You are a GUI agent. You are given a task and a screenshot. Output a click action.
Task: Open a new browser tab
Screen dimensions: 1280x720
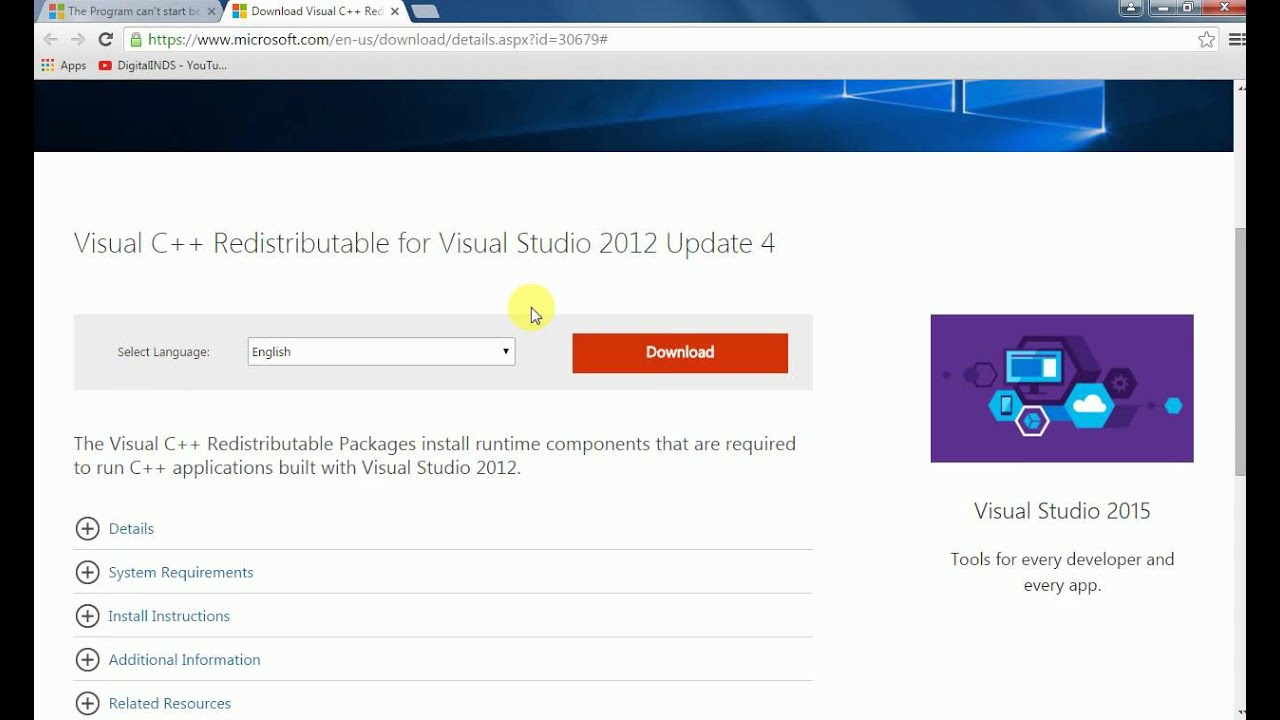coord(425,11)
